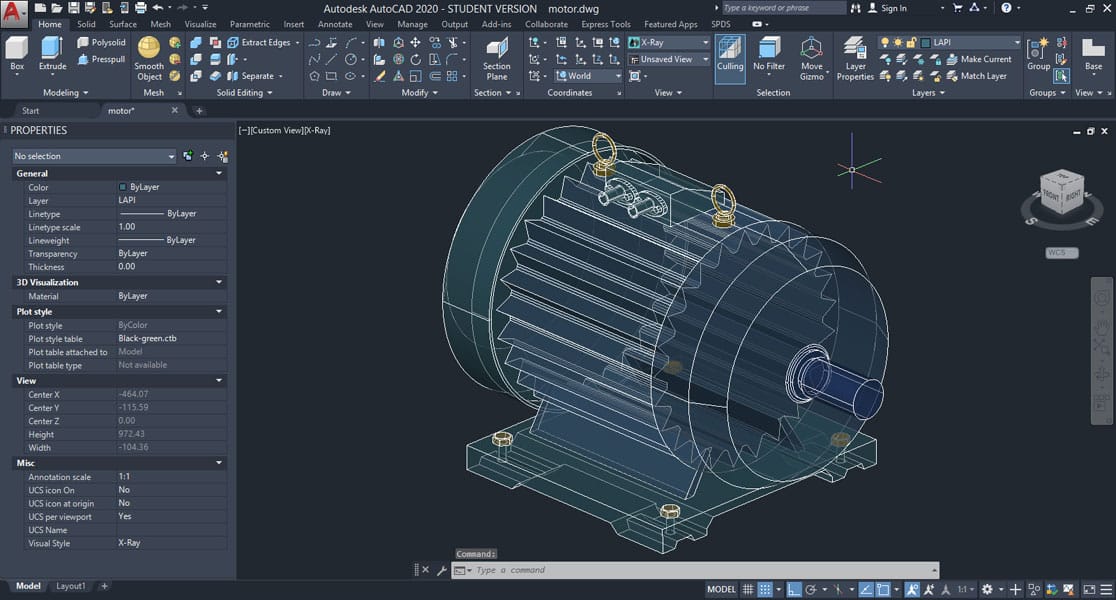Select the Move tool in Modify panel

click(415, 43)
